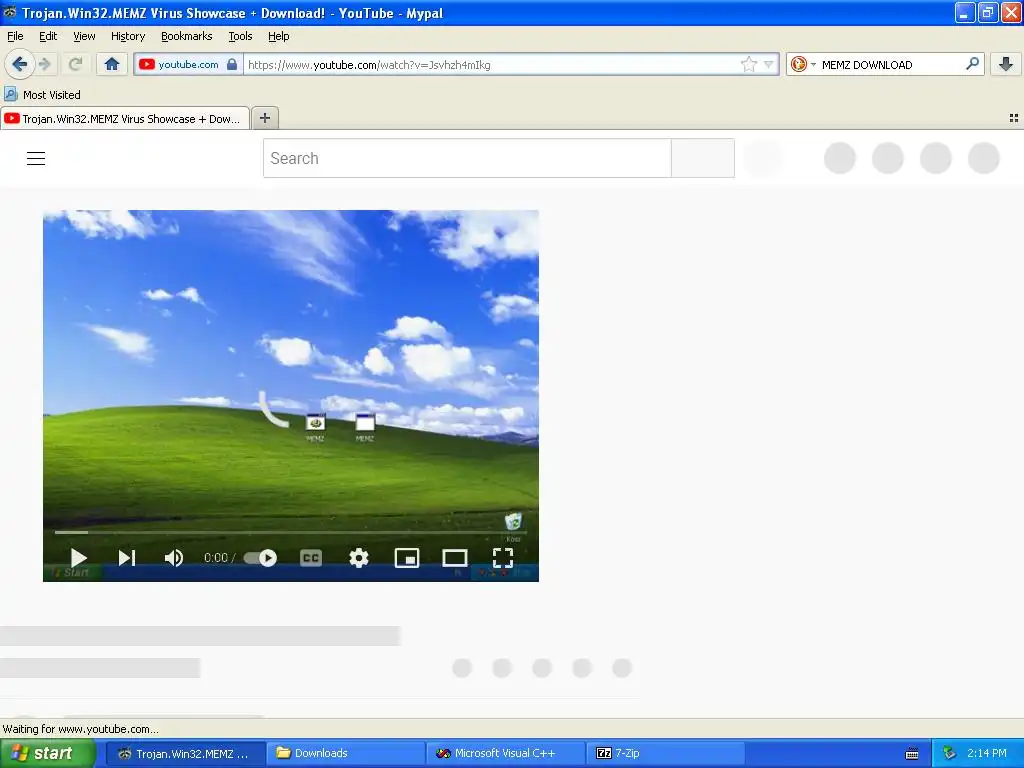Switch to Downloads folder taskbar button
This screenshot has width=1024, height=768.
coord(345,754)
